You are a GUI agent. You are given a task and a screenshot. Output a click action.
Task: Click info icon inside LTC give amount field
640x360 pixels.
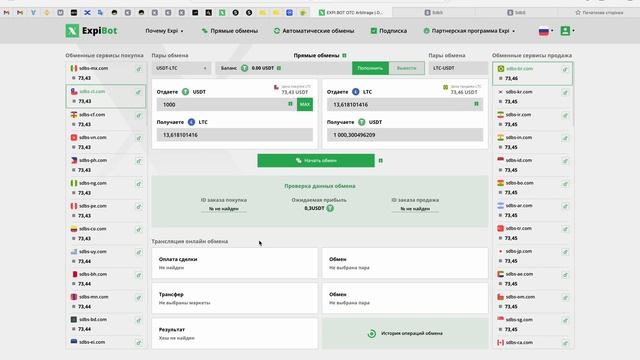click(476, 104)
